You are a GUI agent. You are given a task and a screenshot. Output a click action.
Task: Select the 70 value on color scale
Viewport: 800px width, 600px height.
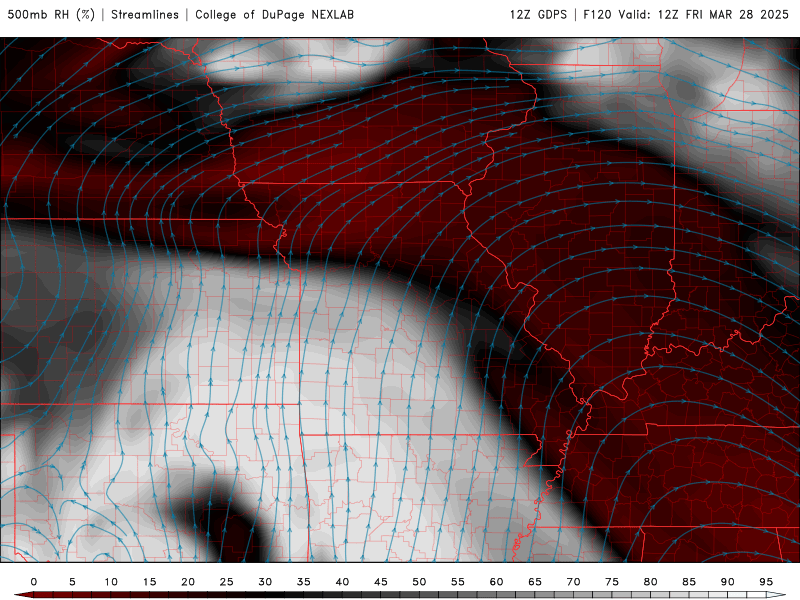[x=573, y=582]
